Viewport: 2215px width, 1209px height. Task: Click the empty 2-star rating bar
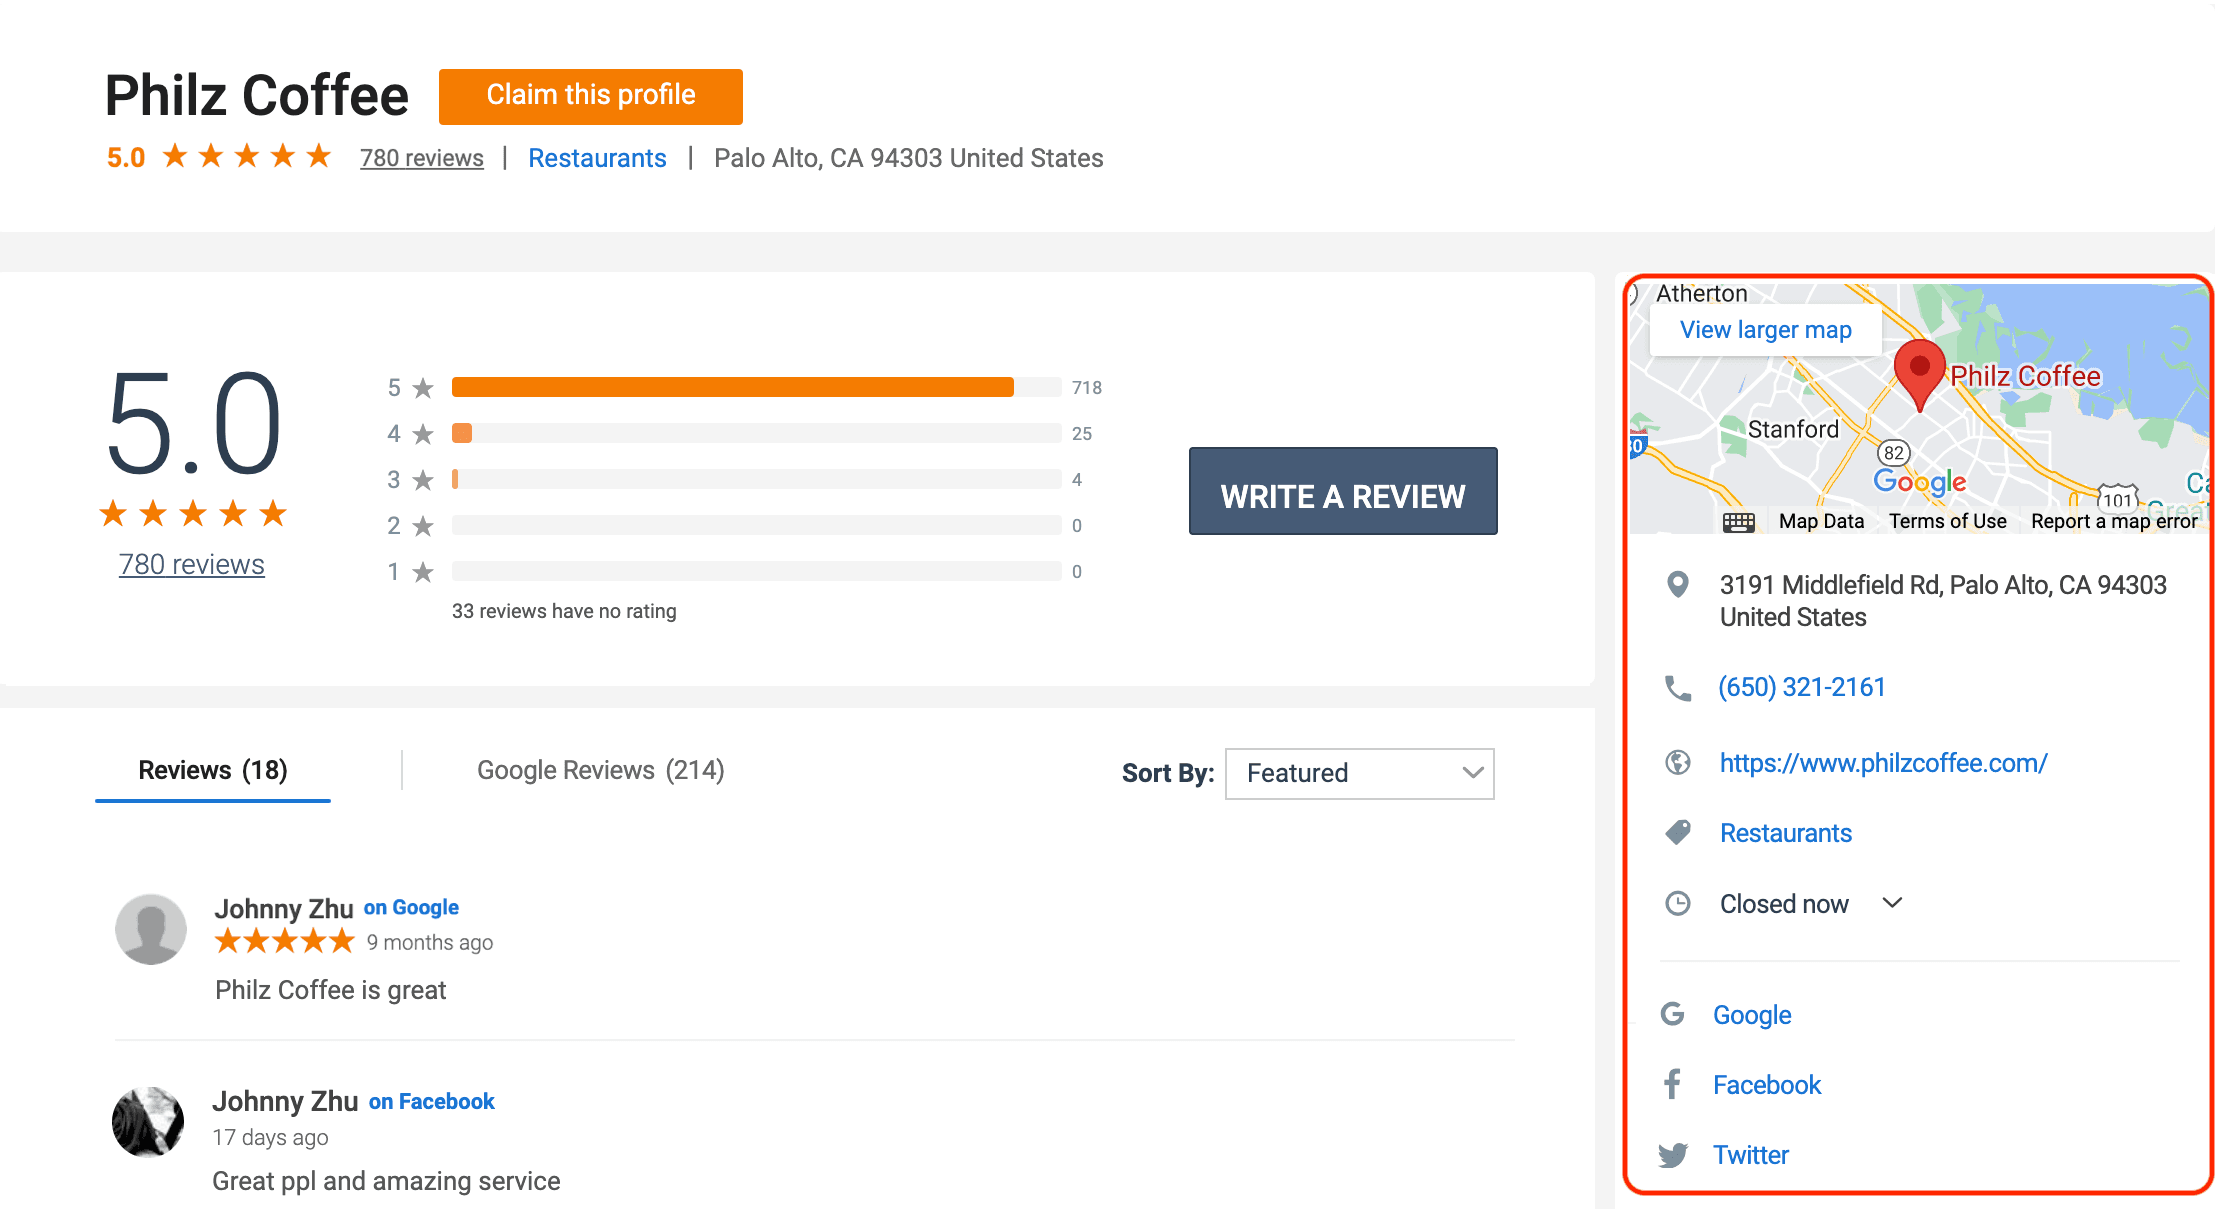(757, 525)
